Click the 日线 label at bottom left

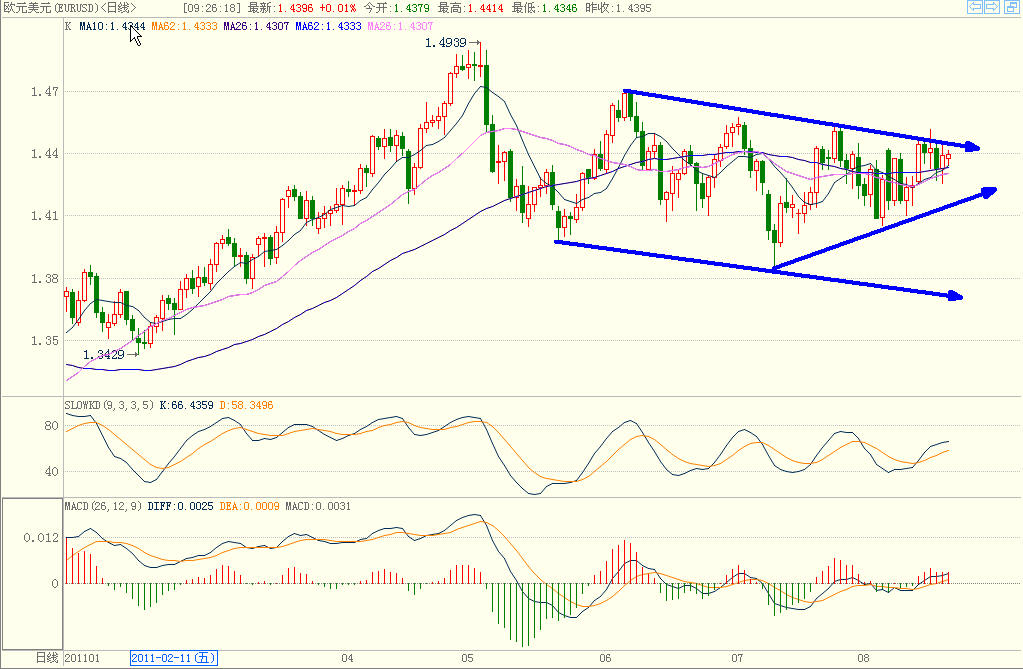tap(46, 658)
